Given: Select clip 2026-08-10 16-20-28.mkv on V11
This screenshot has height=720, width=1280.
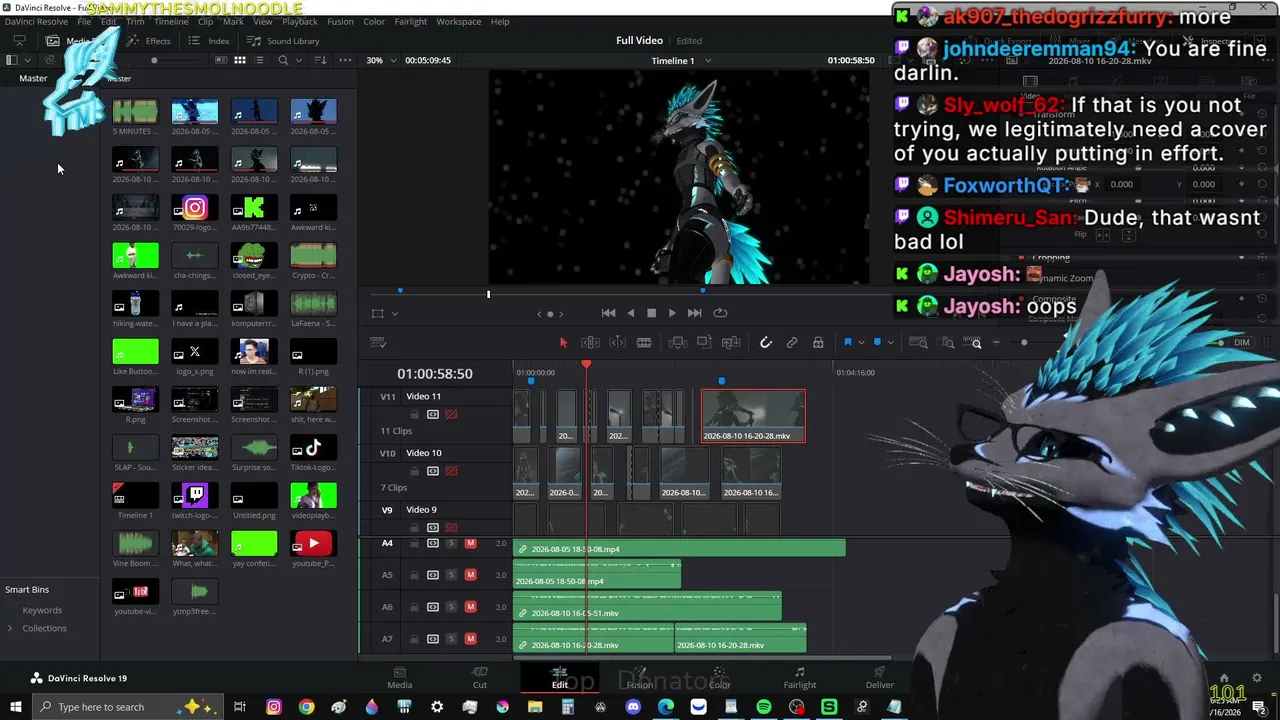Looking at the screenshot, I should click(x=753, y=416).
